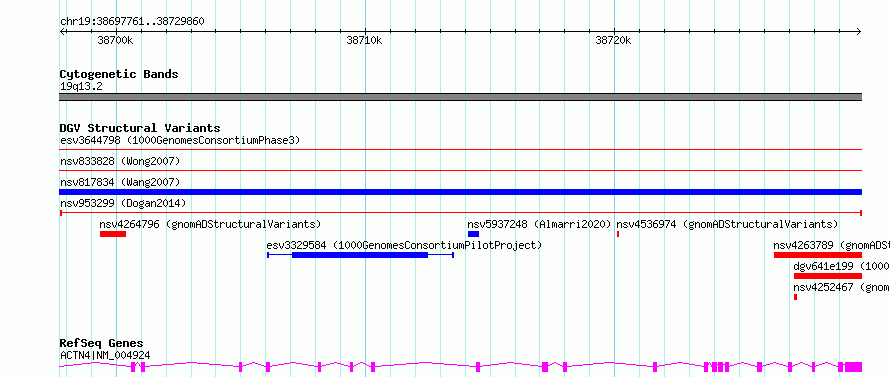
Task: Open nsv833828 (Wong2007) variant label
Action: 120,162
